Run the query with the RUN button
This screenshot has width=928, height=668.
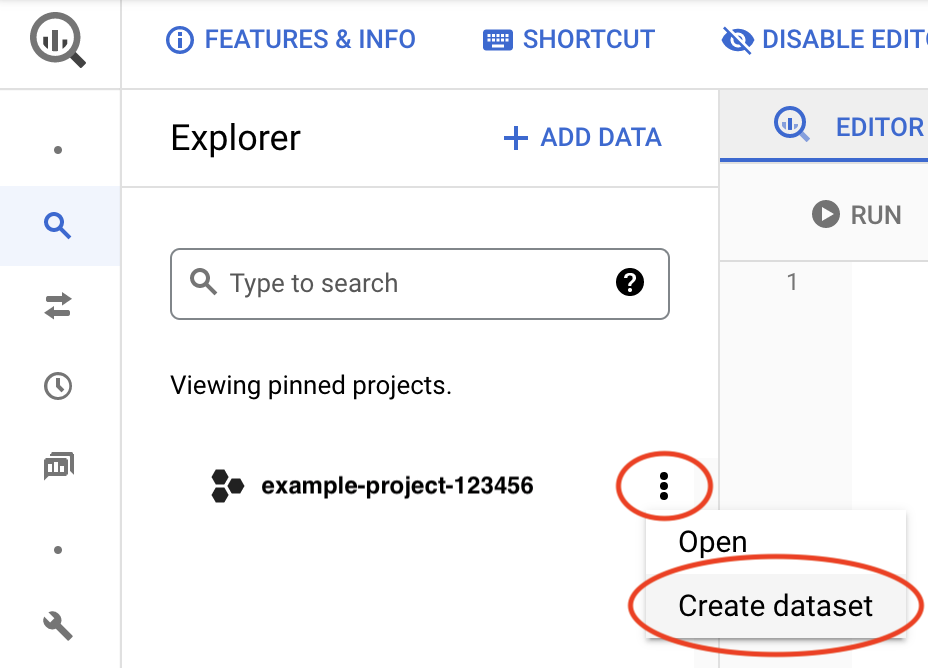857,214
